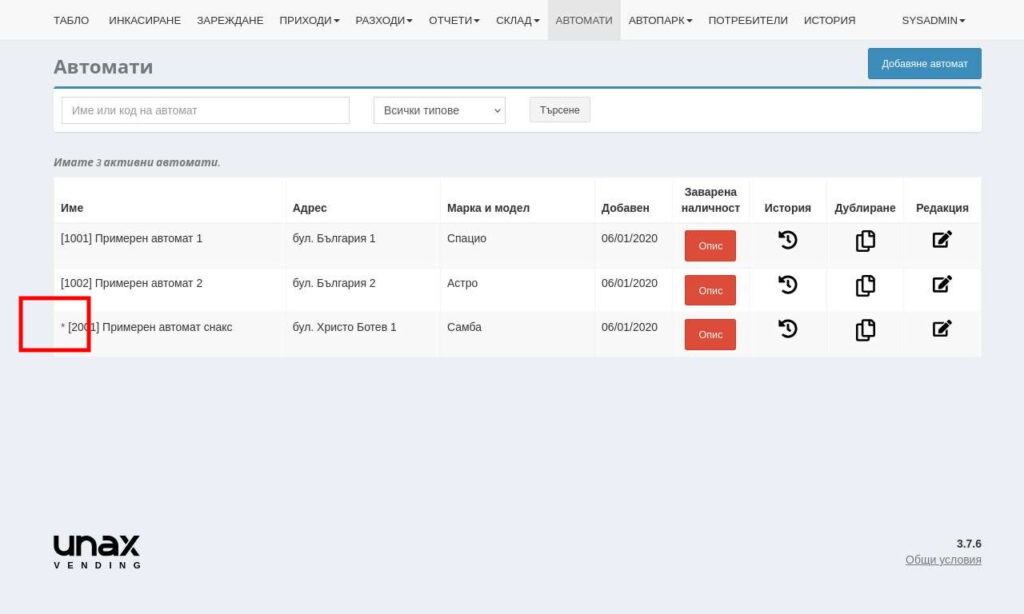Click the Автомати page heading
Screen dimensions: 1024x614
[103, 67]
